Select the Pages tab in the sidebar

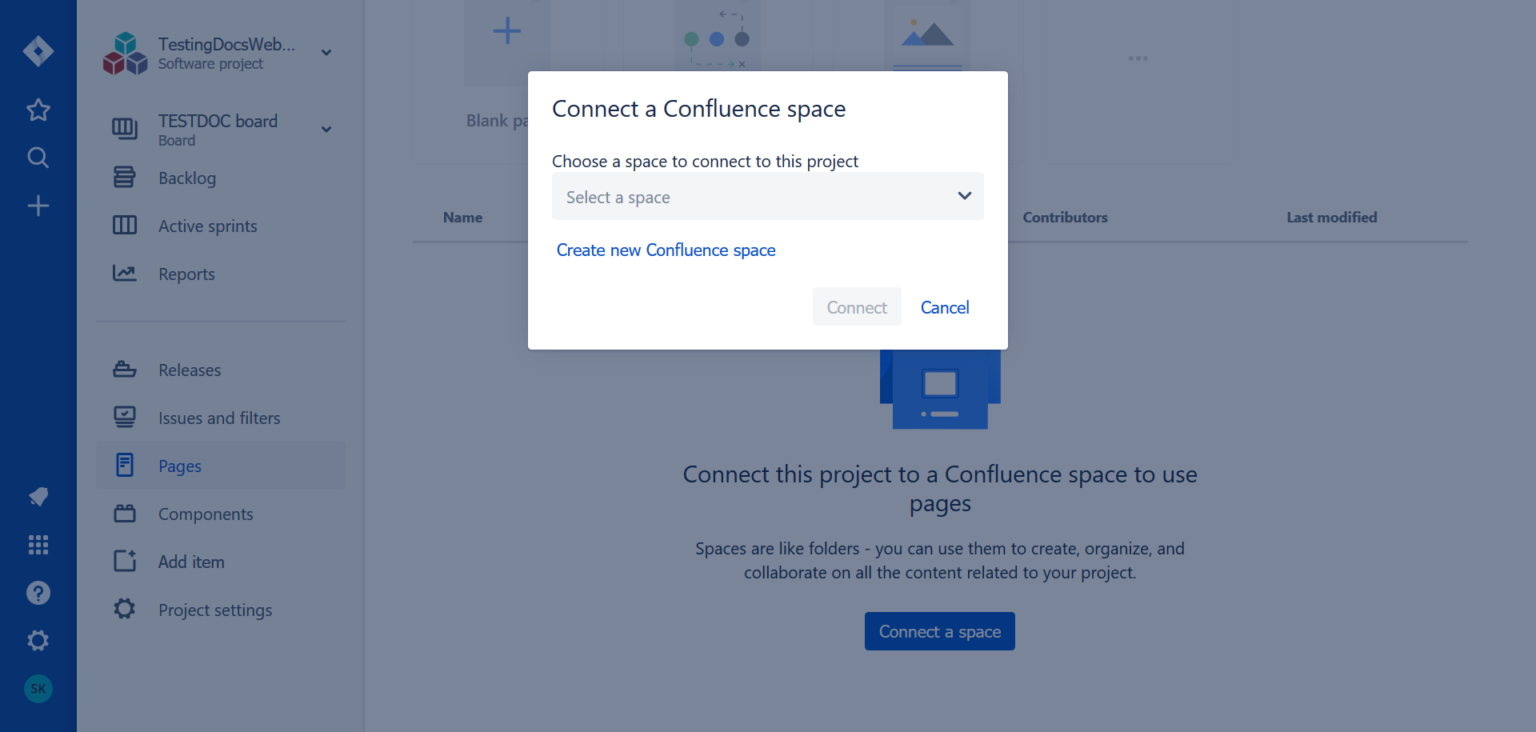(x=180, y=465)
